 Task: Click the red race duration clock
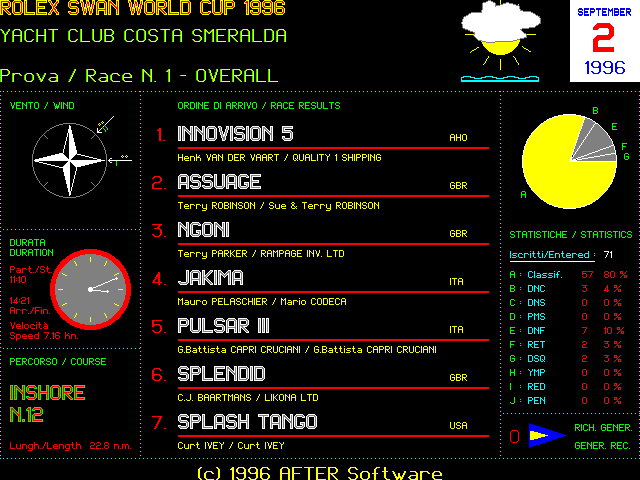click(90, 289)
